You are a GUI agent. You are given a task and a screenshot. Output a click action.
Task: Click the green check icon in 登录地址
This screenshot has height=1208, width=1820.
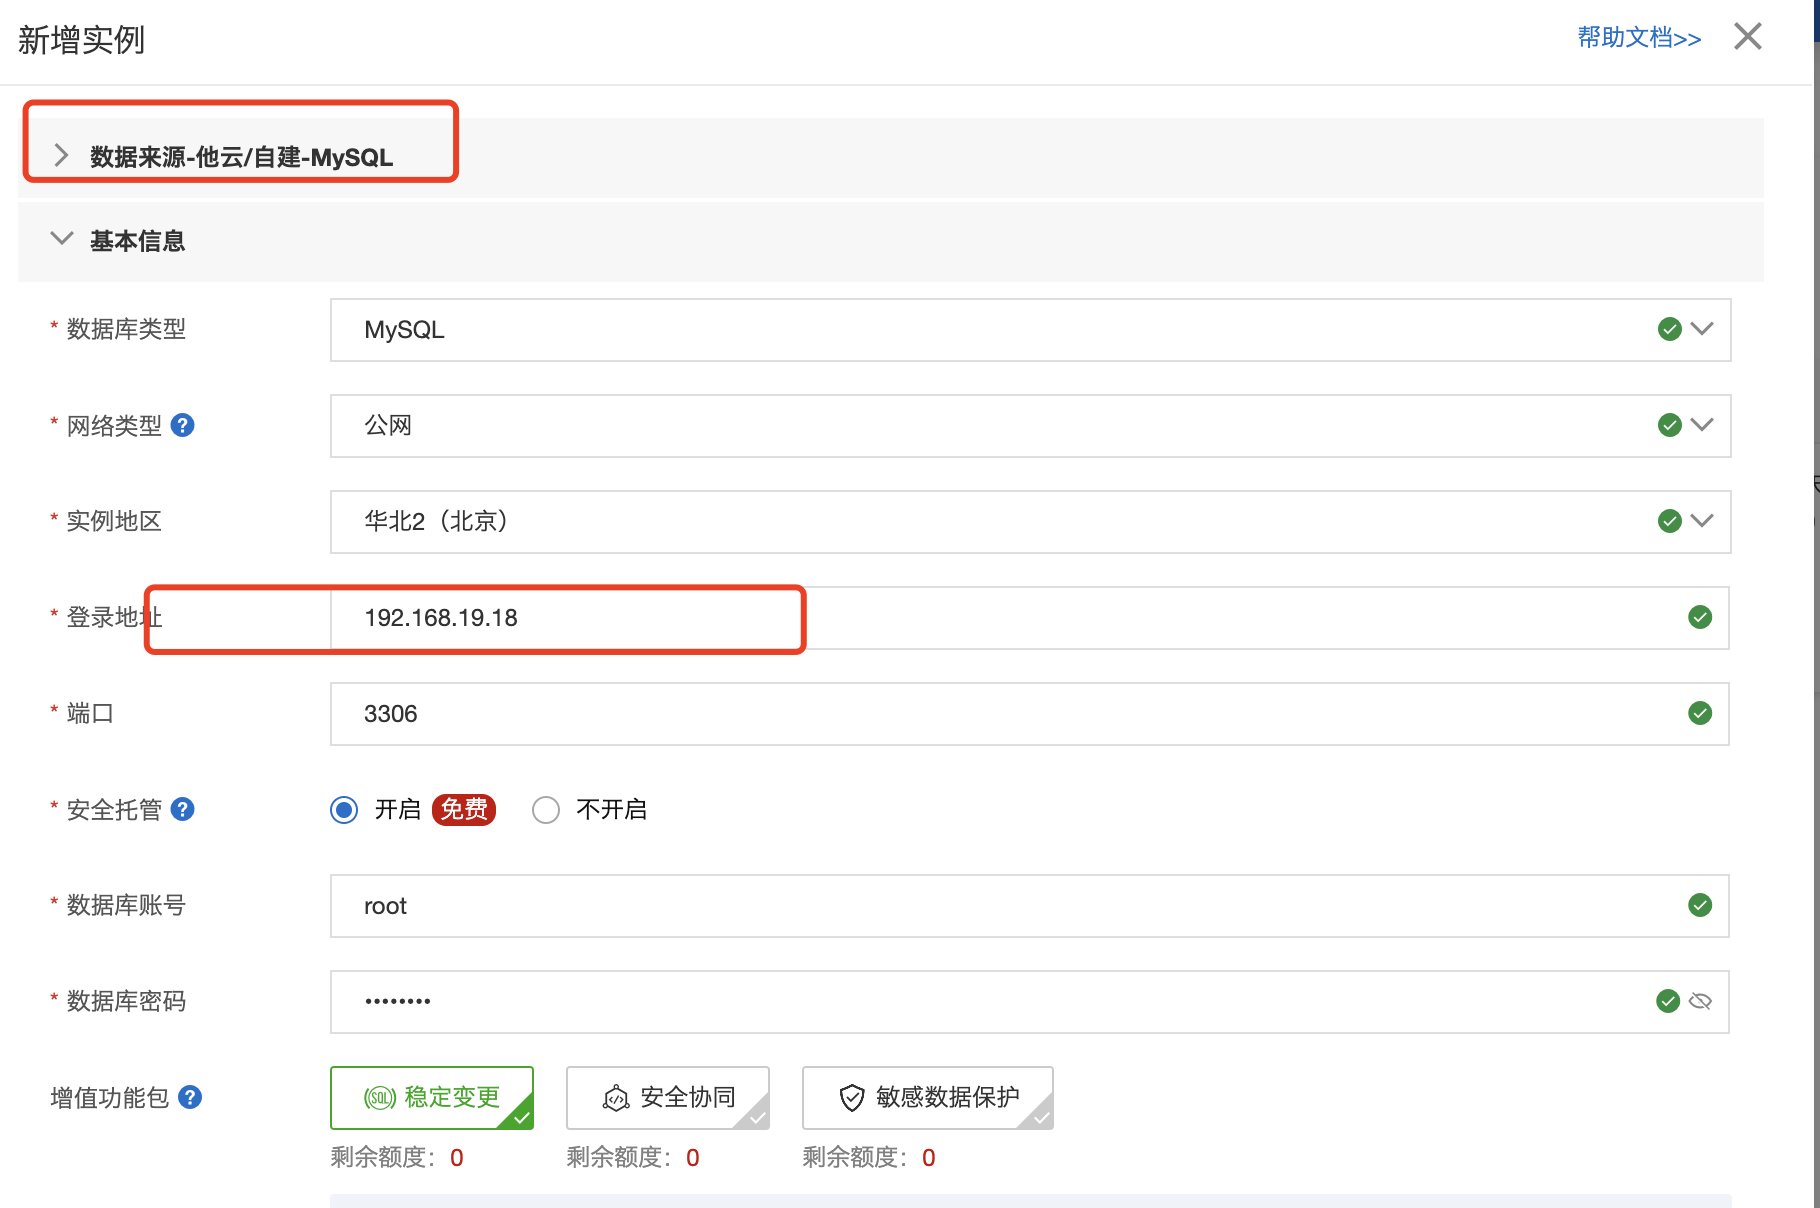pos(1700,617)
